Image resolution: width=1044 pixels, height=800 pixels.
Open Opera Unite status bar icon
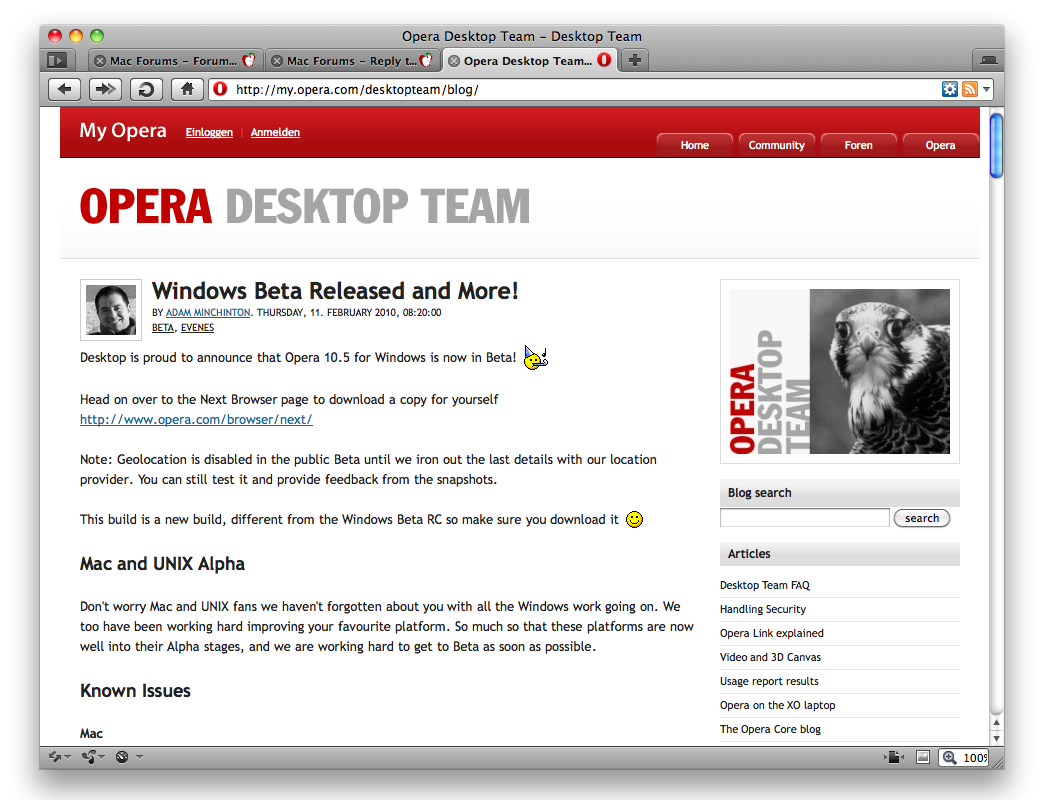coord(89,756)
